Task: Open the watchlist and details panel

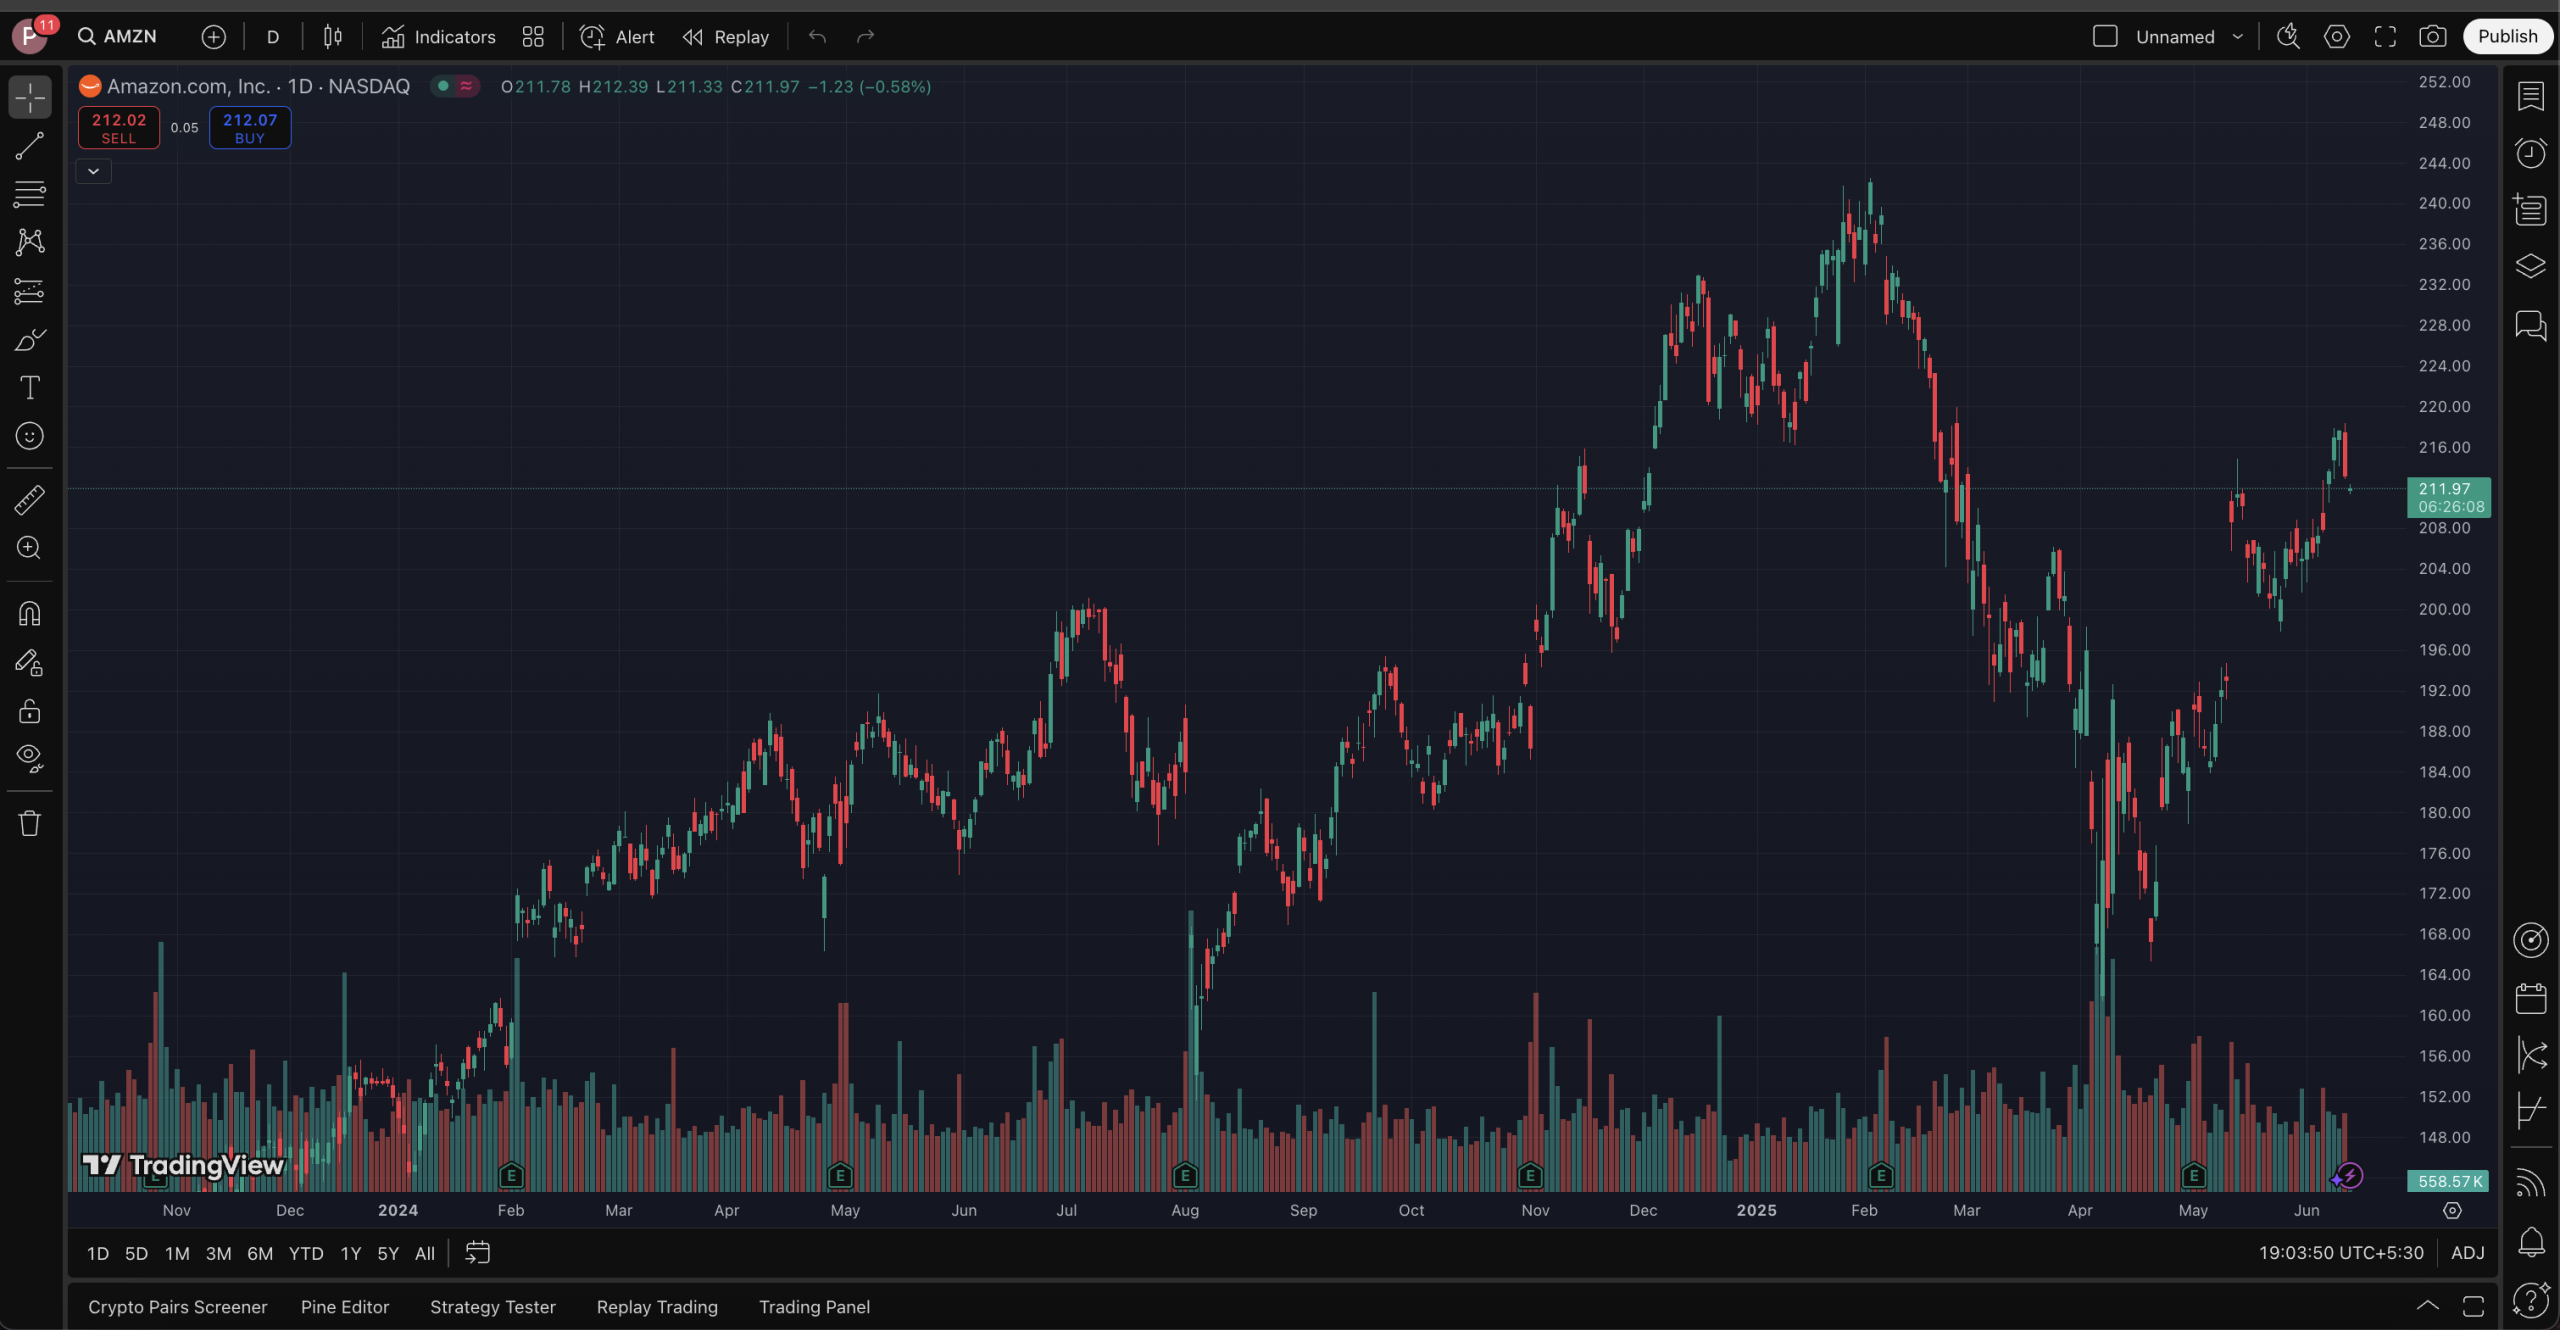Action: 2531,96
